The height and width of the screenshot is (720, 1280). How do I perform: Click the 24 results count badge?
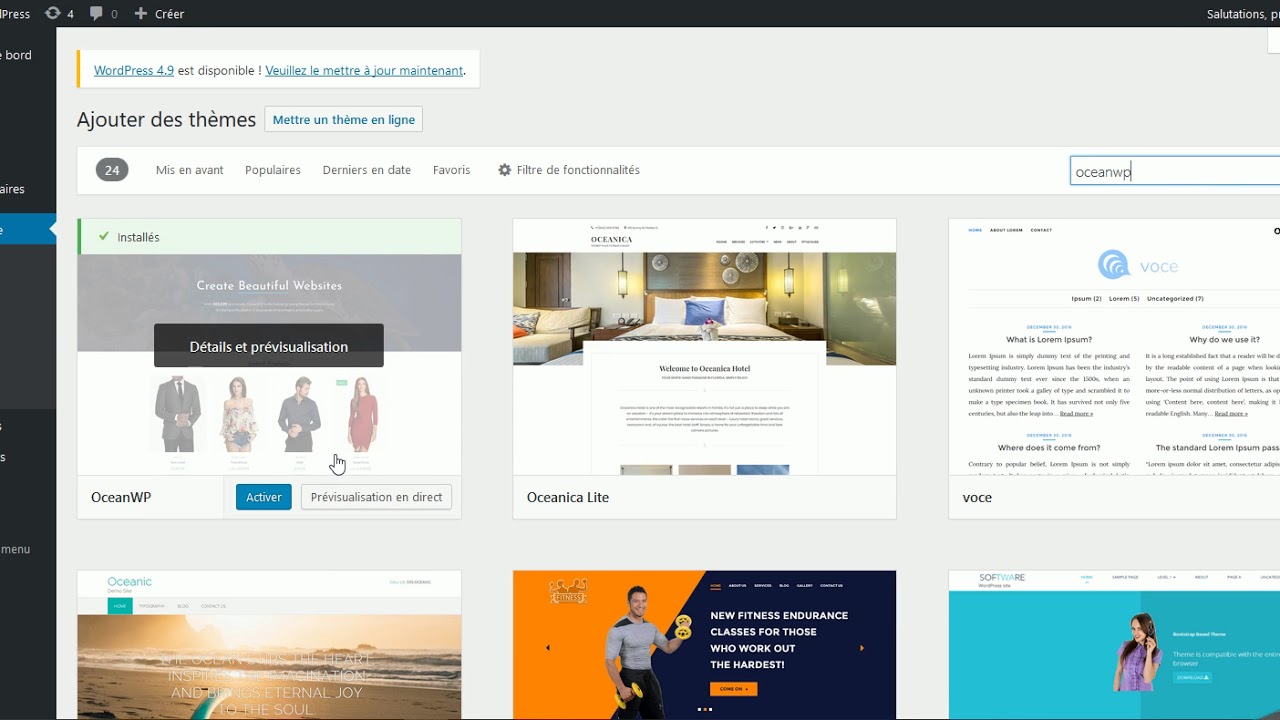point(112,170)
